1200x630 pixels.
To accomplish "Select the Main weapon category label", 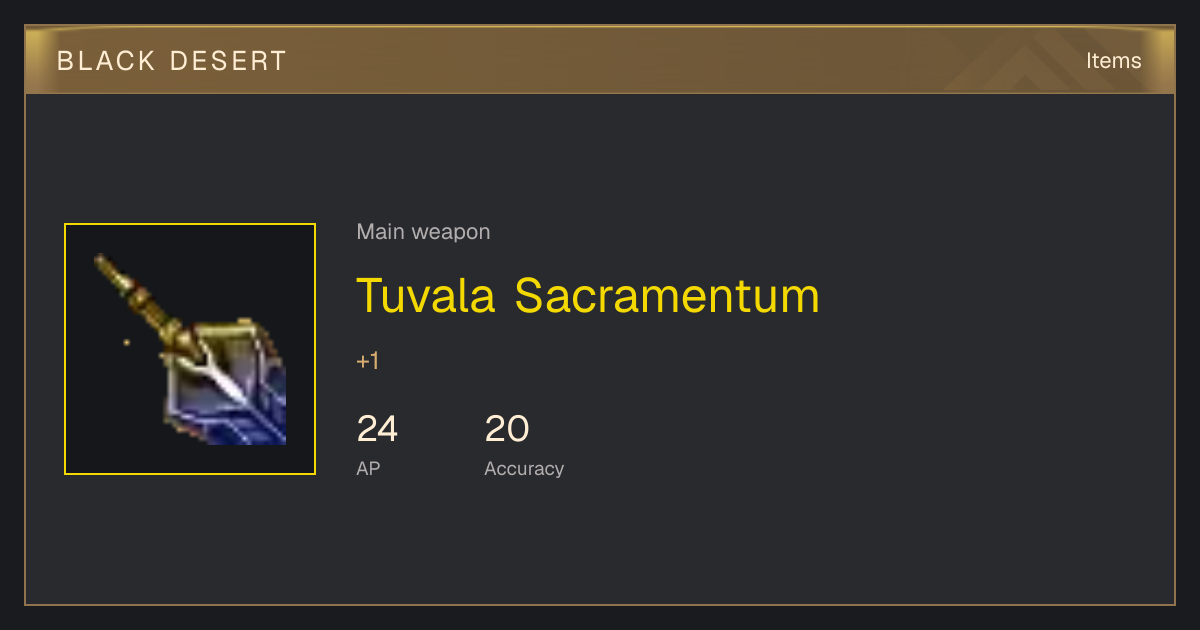I will [x=423, y=232].
